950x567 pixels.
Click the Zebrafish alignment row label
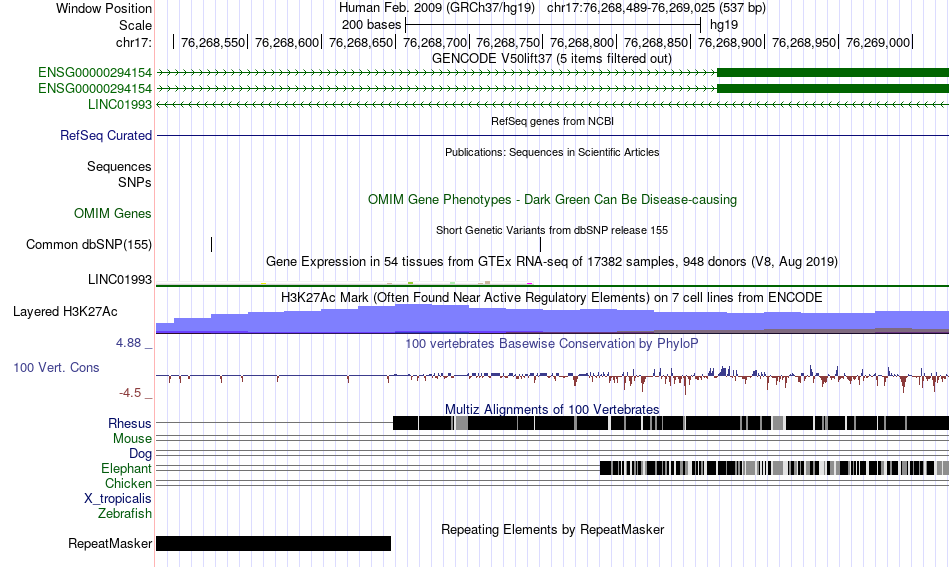[x=125, y=513]
